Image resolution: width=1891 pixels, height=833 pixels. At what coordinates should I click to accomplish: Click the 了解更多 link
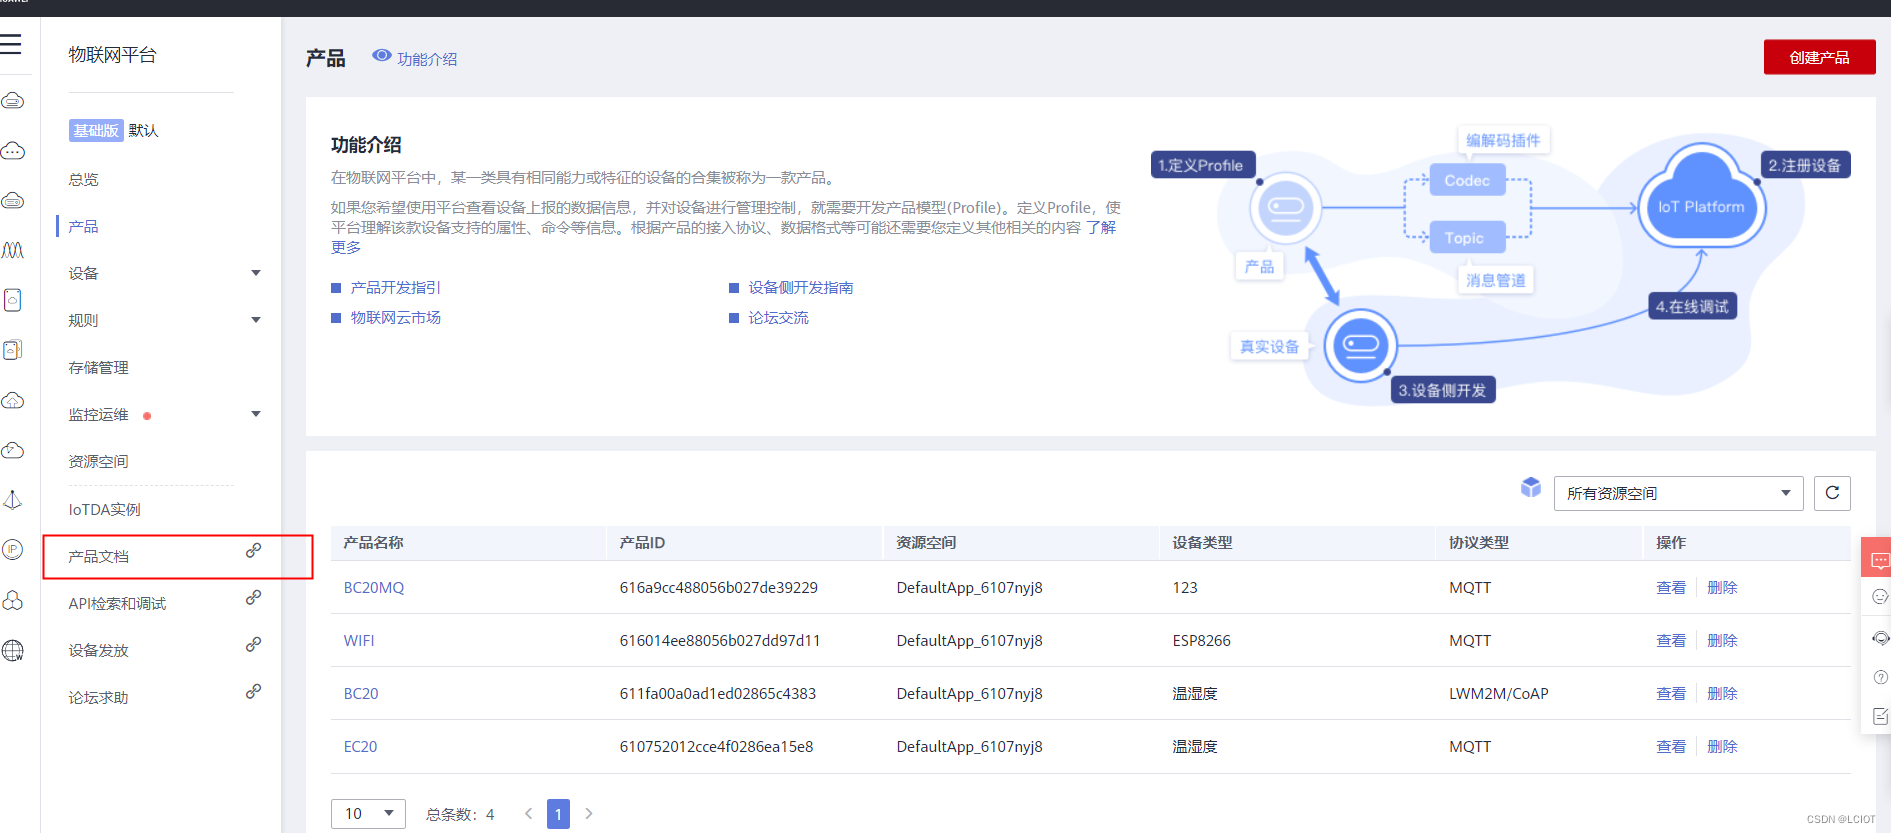1102,228
